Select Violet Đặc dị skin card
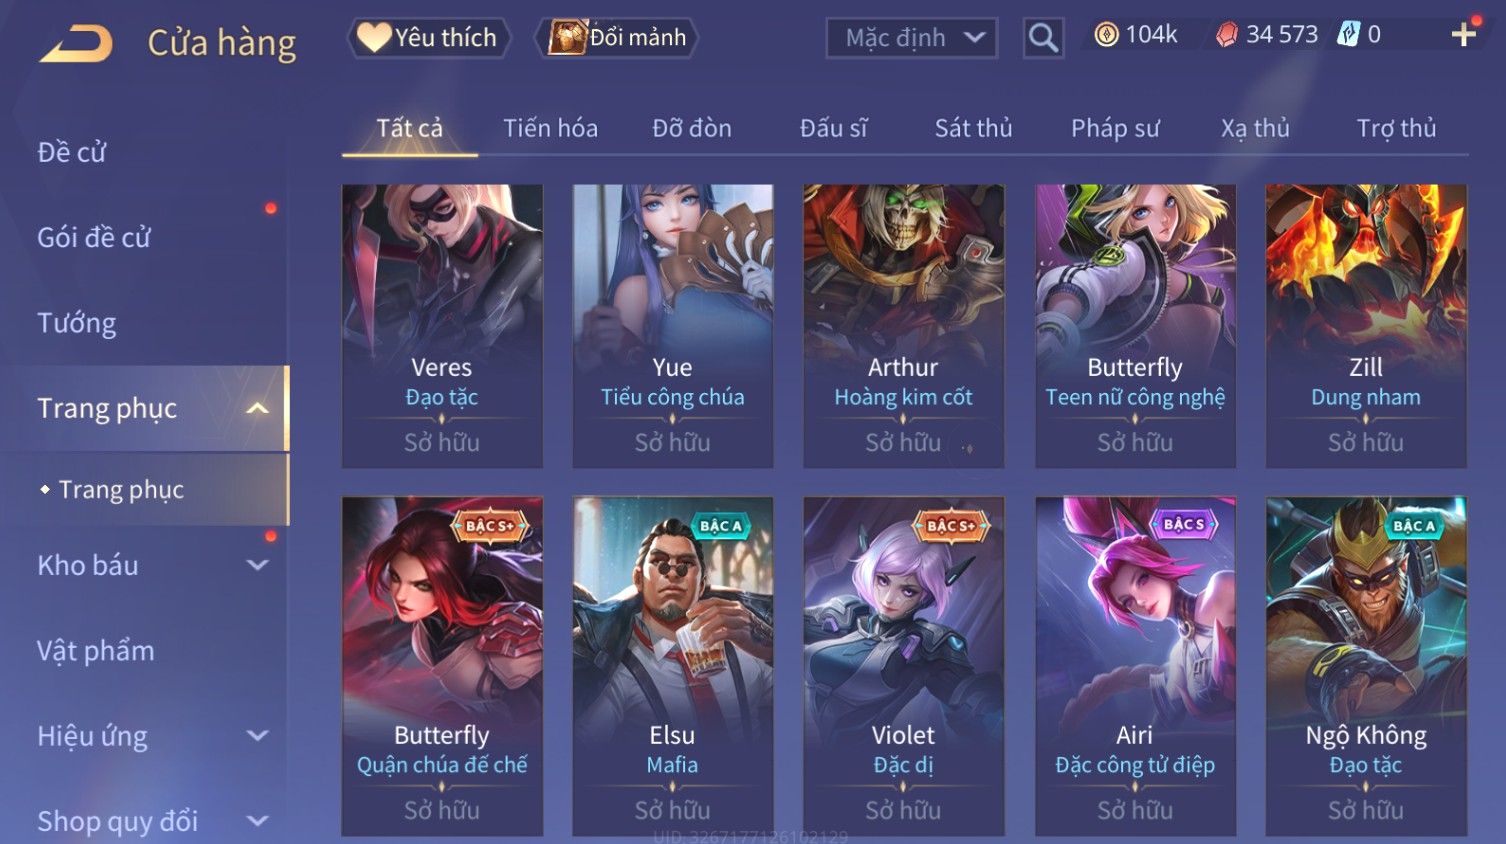The width and height of the screenshot is (1506, 844). pos(903,666)
